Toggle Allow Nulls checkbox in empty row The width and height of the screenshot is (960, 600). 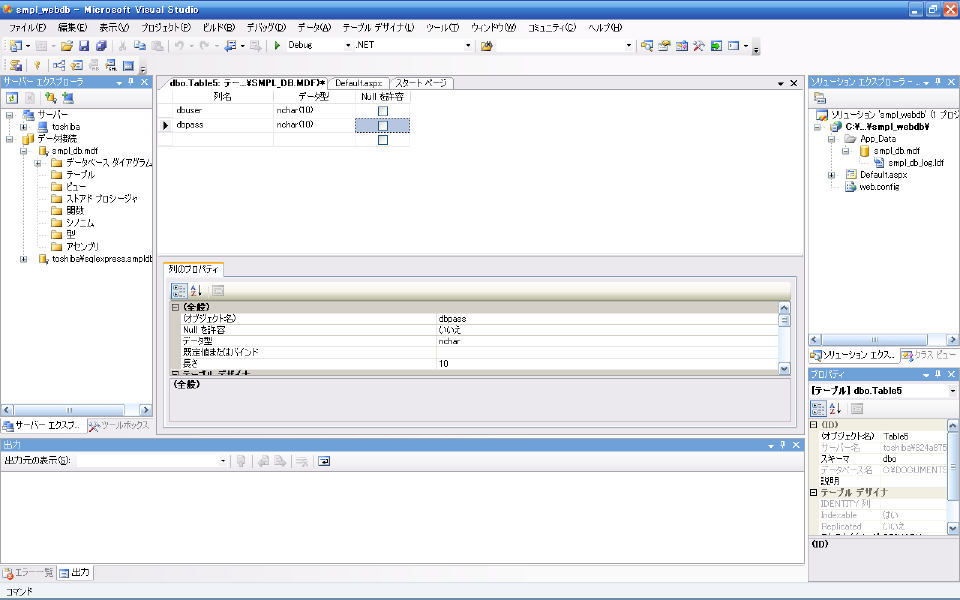383,140
